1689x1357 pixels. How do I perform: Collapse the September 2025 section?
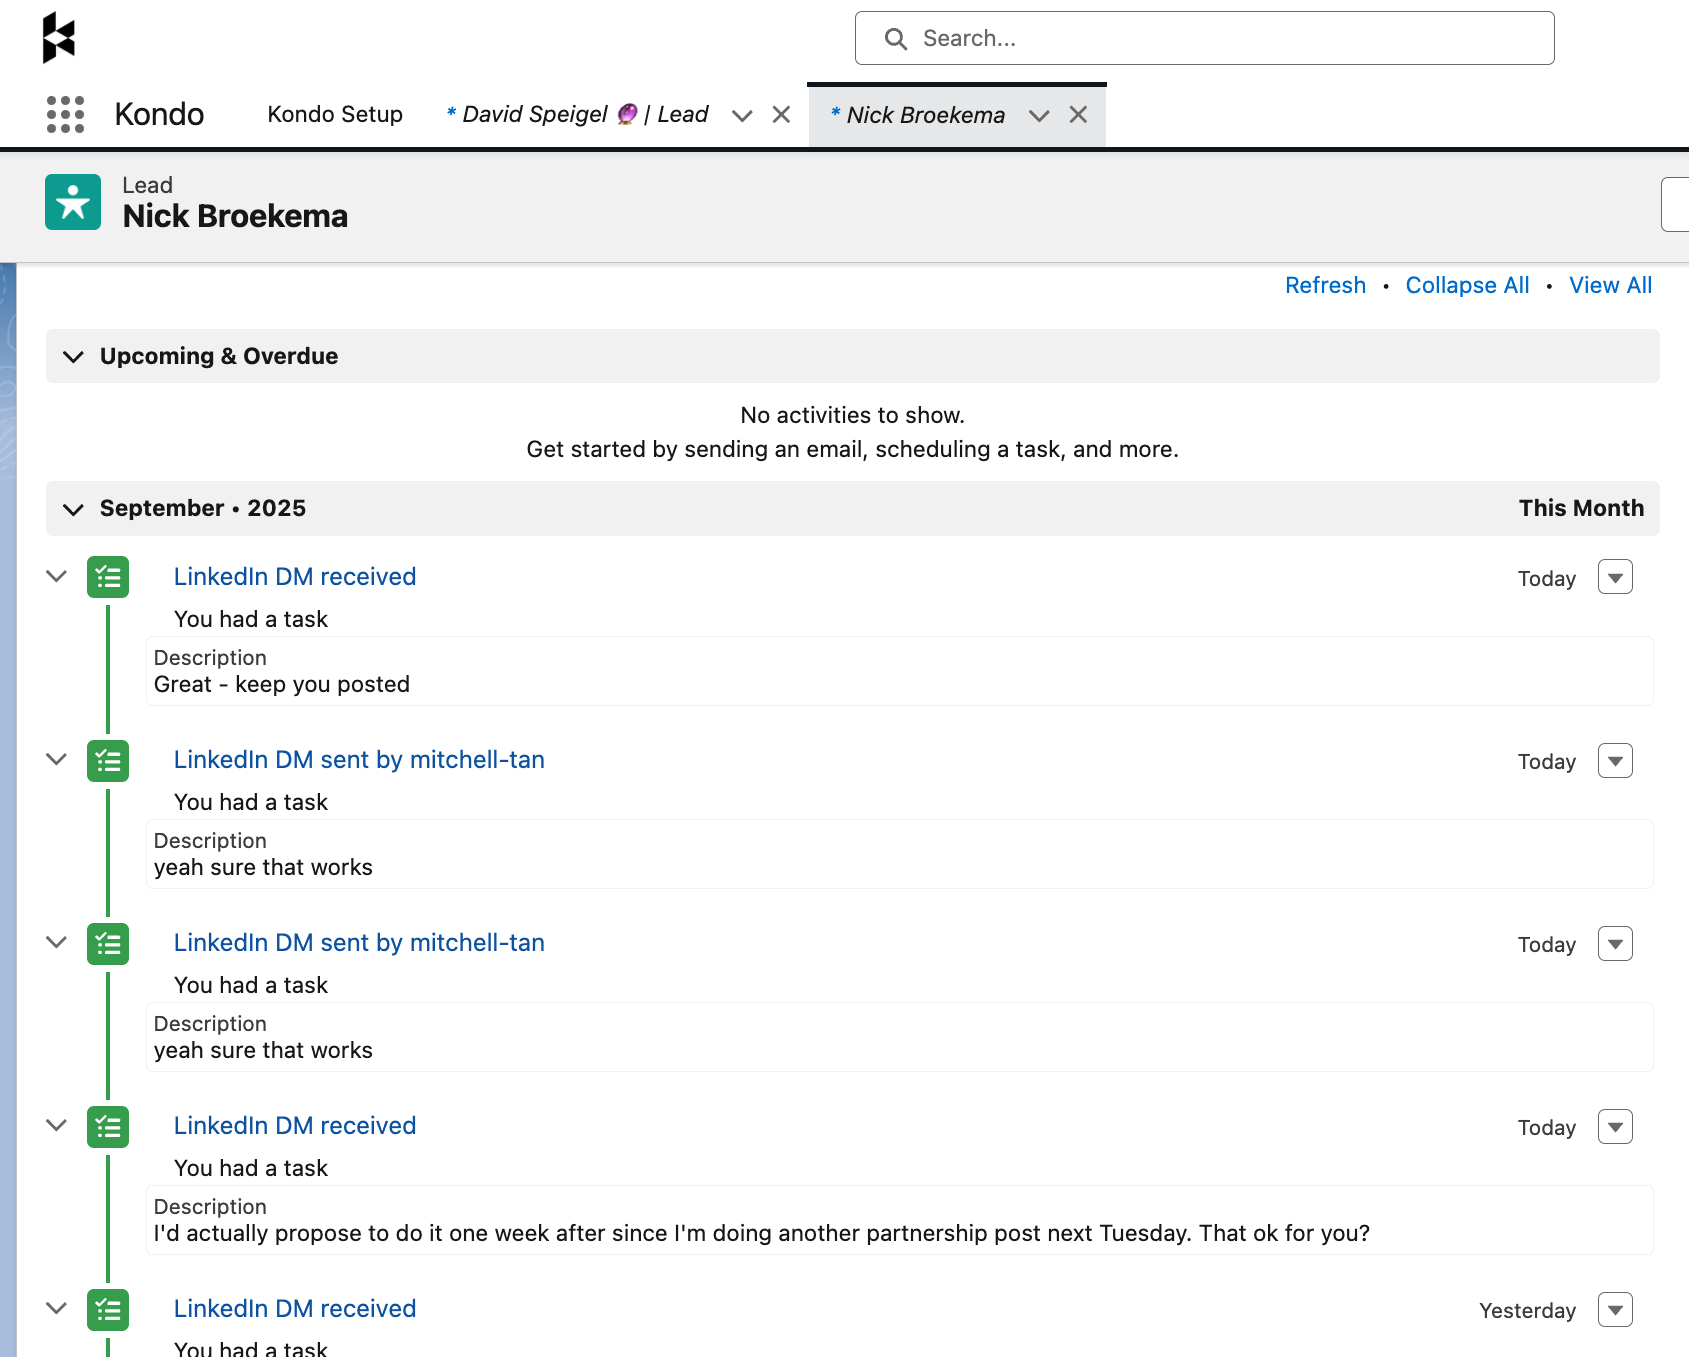coord(73,508)
